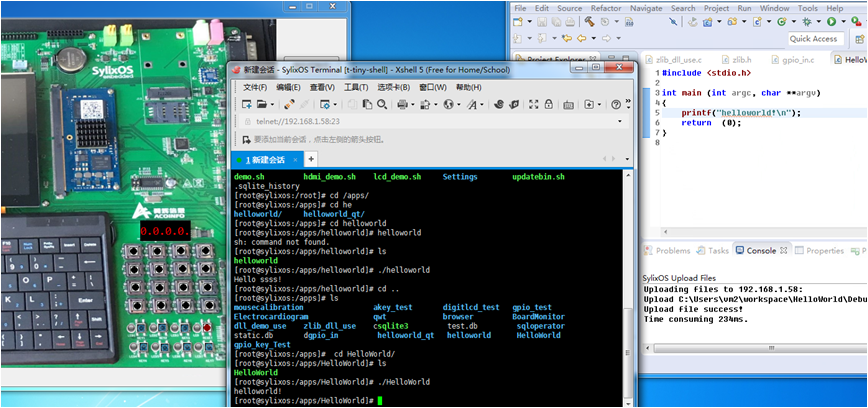Click the globe encoding icon in Xshell
This screenshot has height=408, width=868.
point(448,104)
